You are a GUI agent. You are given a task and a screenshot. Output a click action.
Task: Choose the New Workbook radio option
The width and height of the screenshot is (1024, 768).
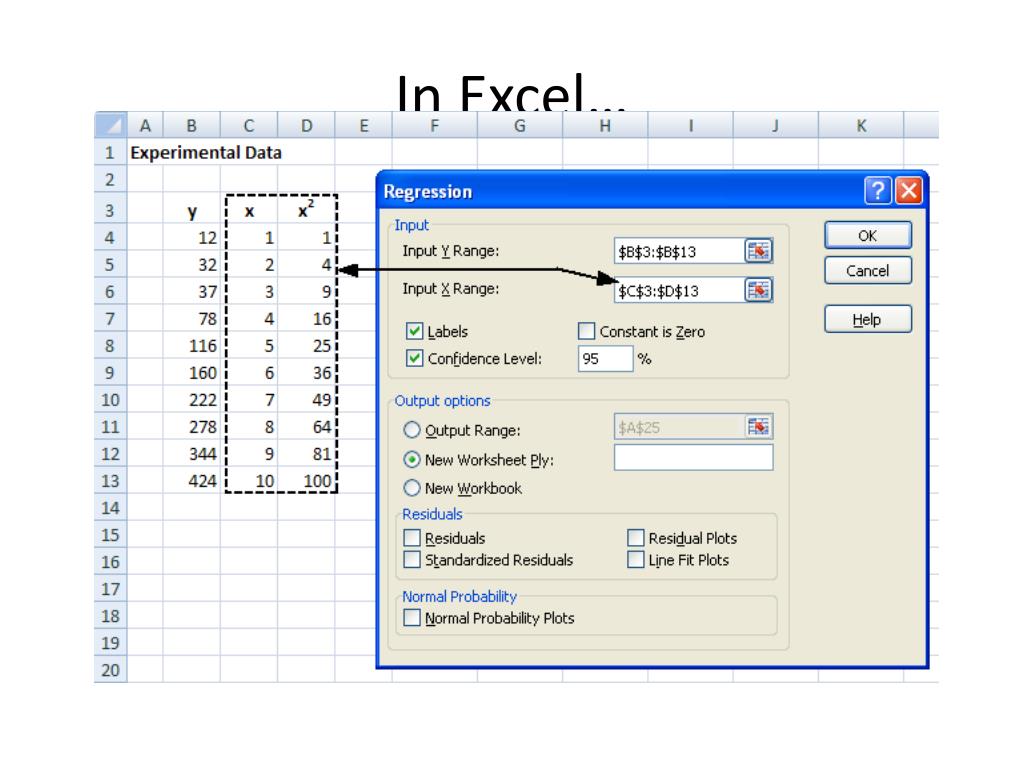411,488
